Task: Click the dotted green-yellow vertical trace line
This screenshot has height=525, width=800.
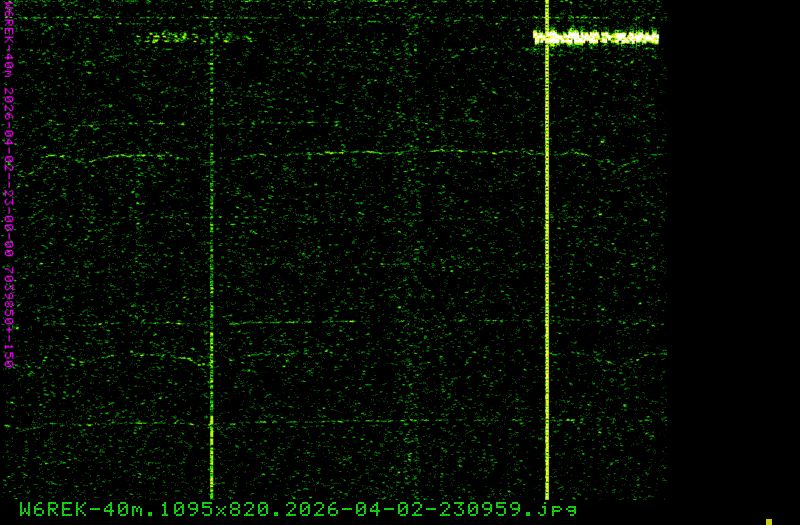Action: click(x=211, y=265)
